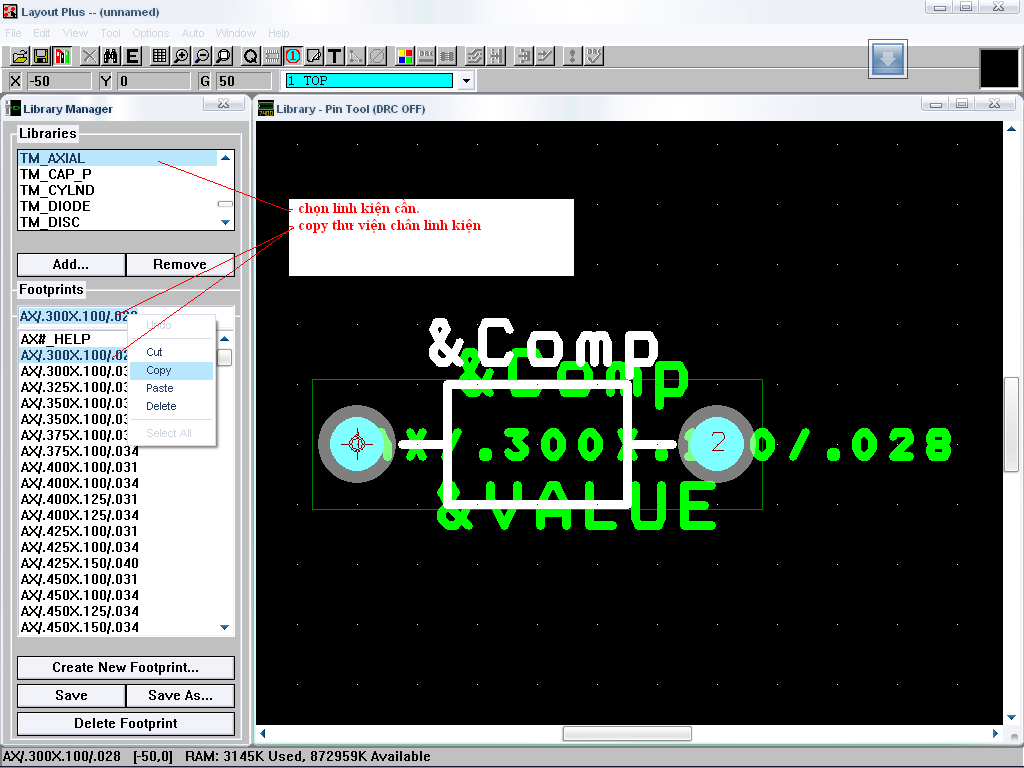Open the Query (Q) window icon
This screenshot has height=768, width=1024.
click(x=250, y=57)
